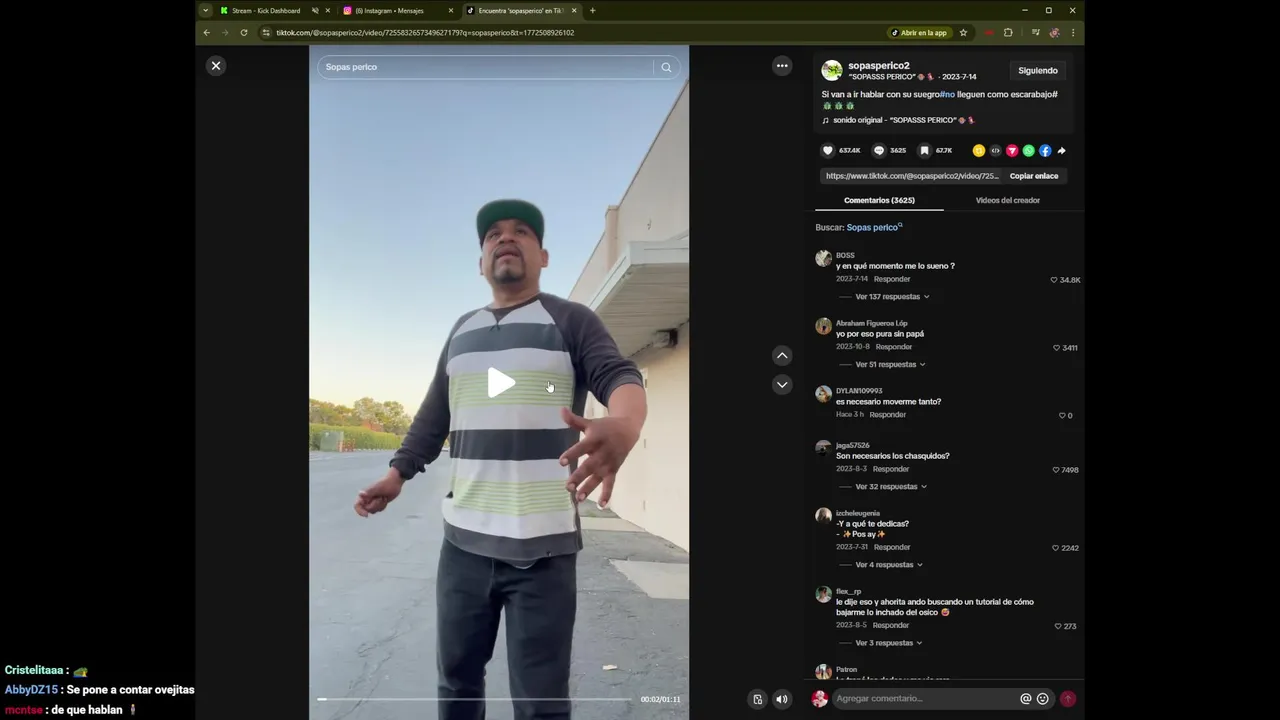Reload the page with browser refresh icon

(243, 33)
